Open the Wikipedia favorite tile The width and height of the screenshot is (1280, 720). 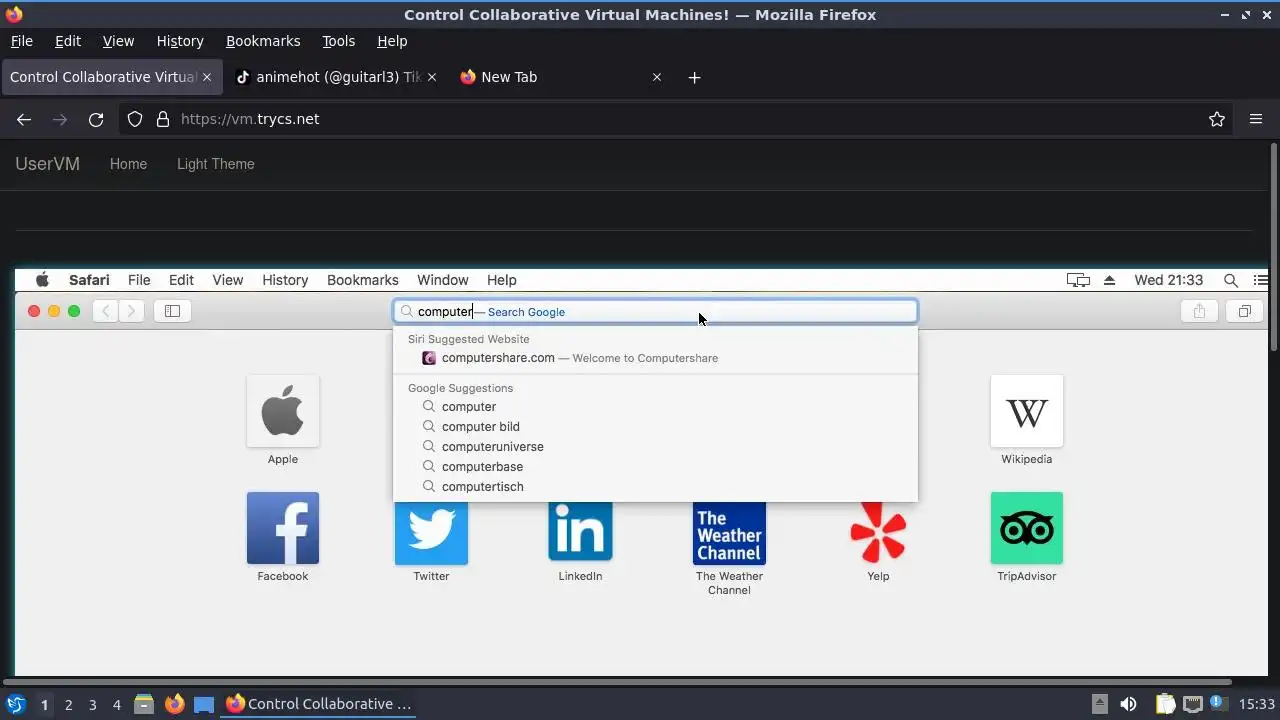point(1027,411)
